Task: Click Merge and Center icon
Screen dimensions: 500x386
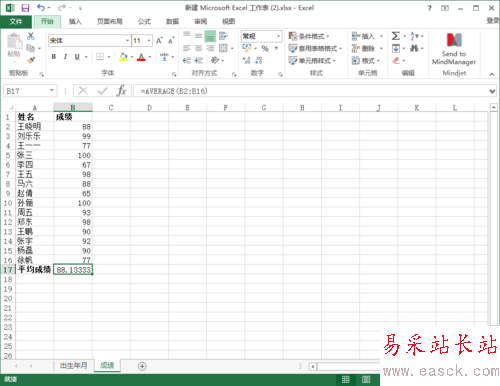Action: [x=223, y=48]
